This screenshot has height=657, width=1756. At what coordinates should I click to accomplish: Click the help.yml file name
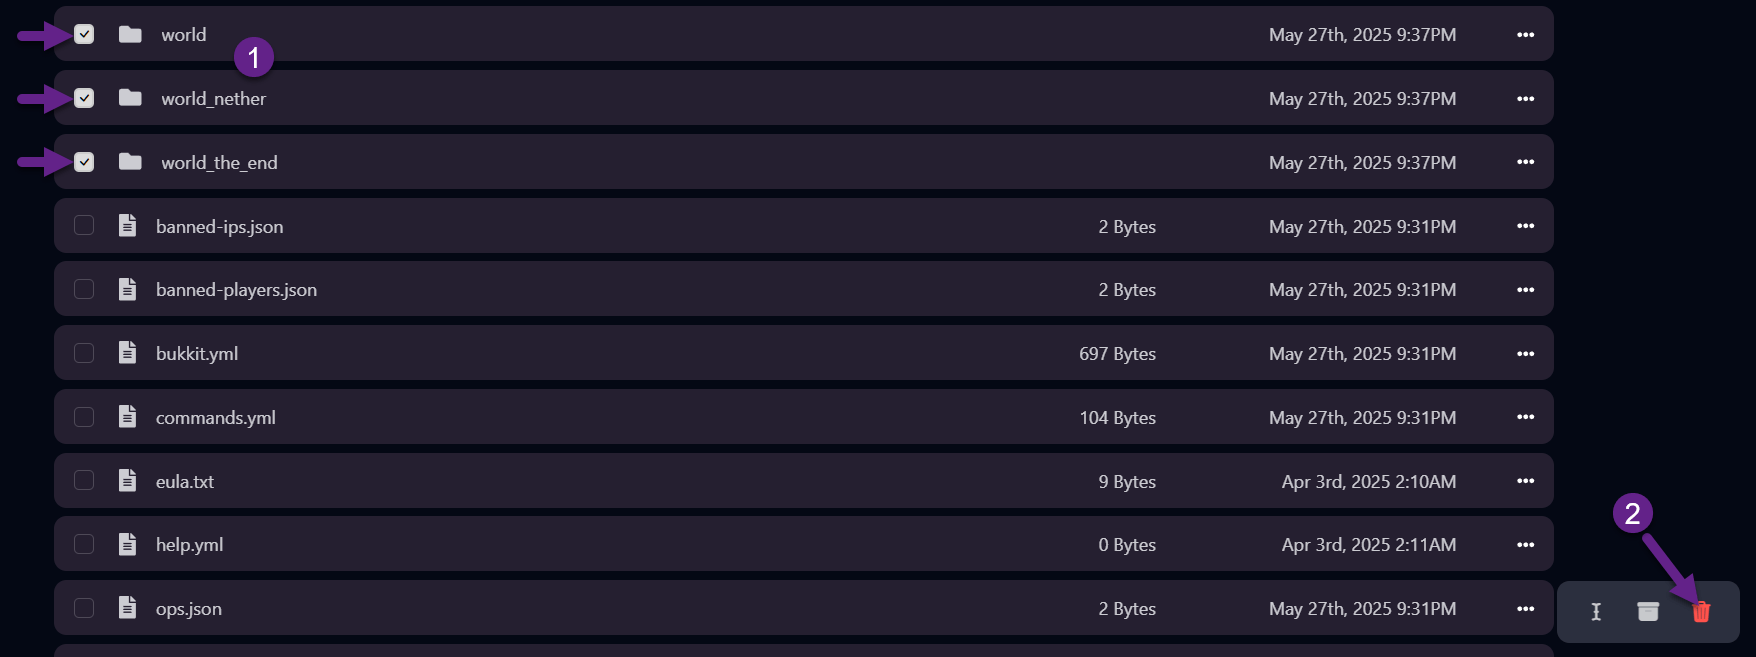click(x=189, y=545)
